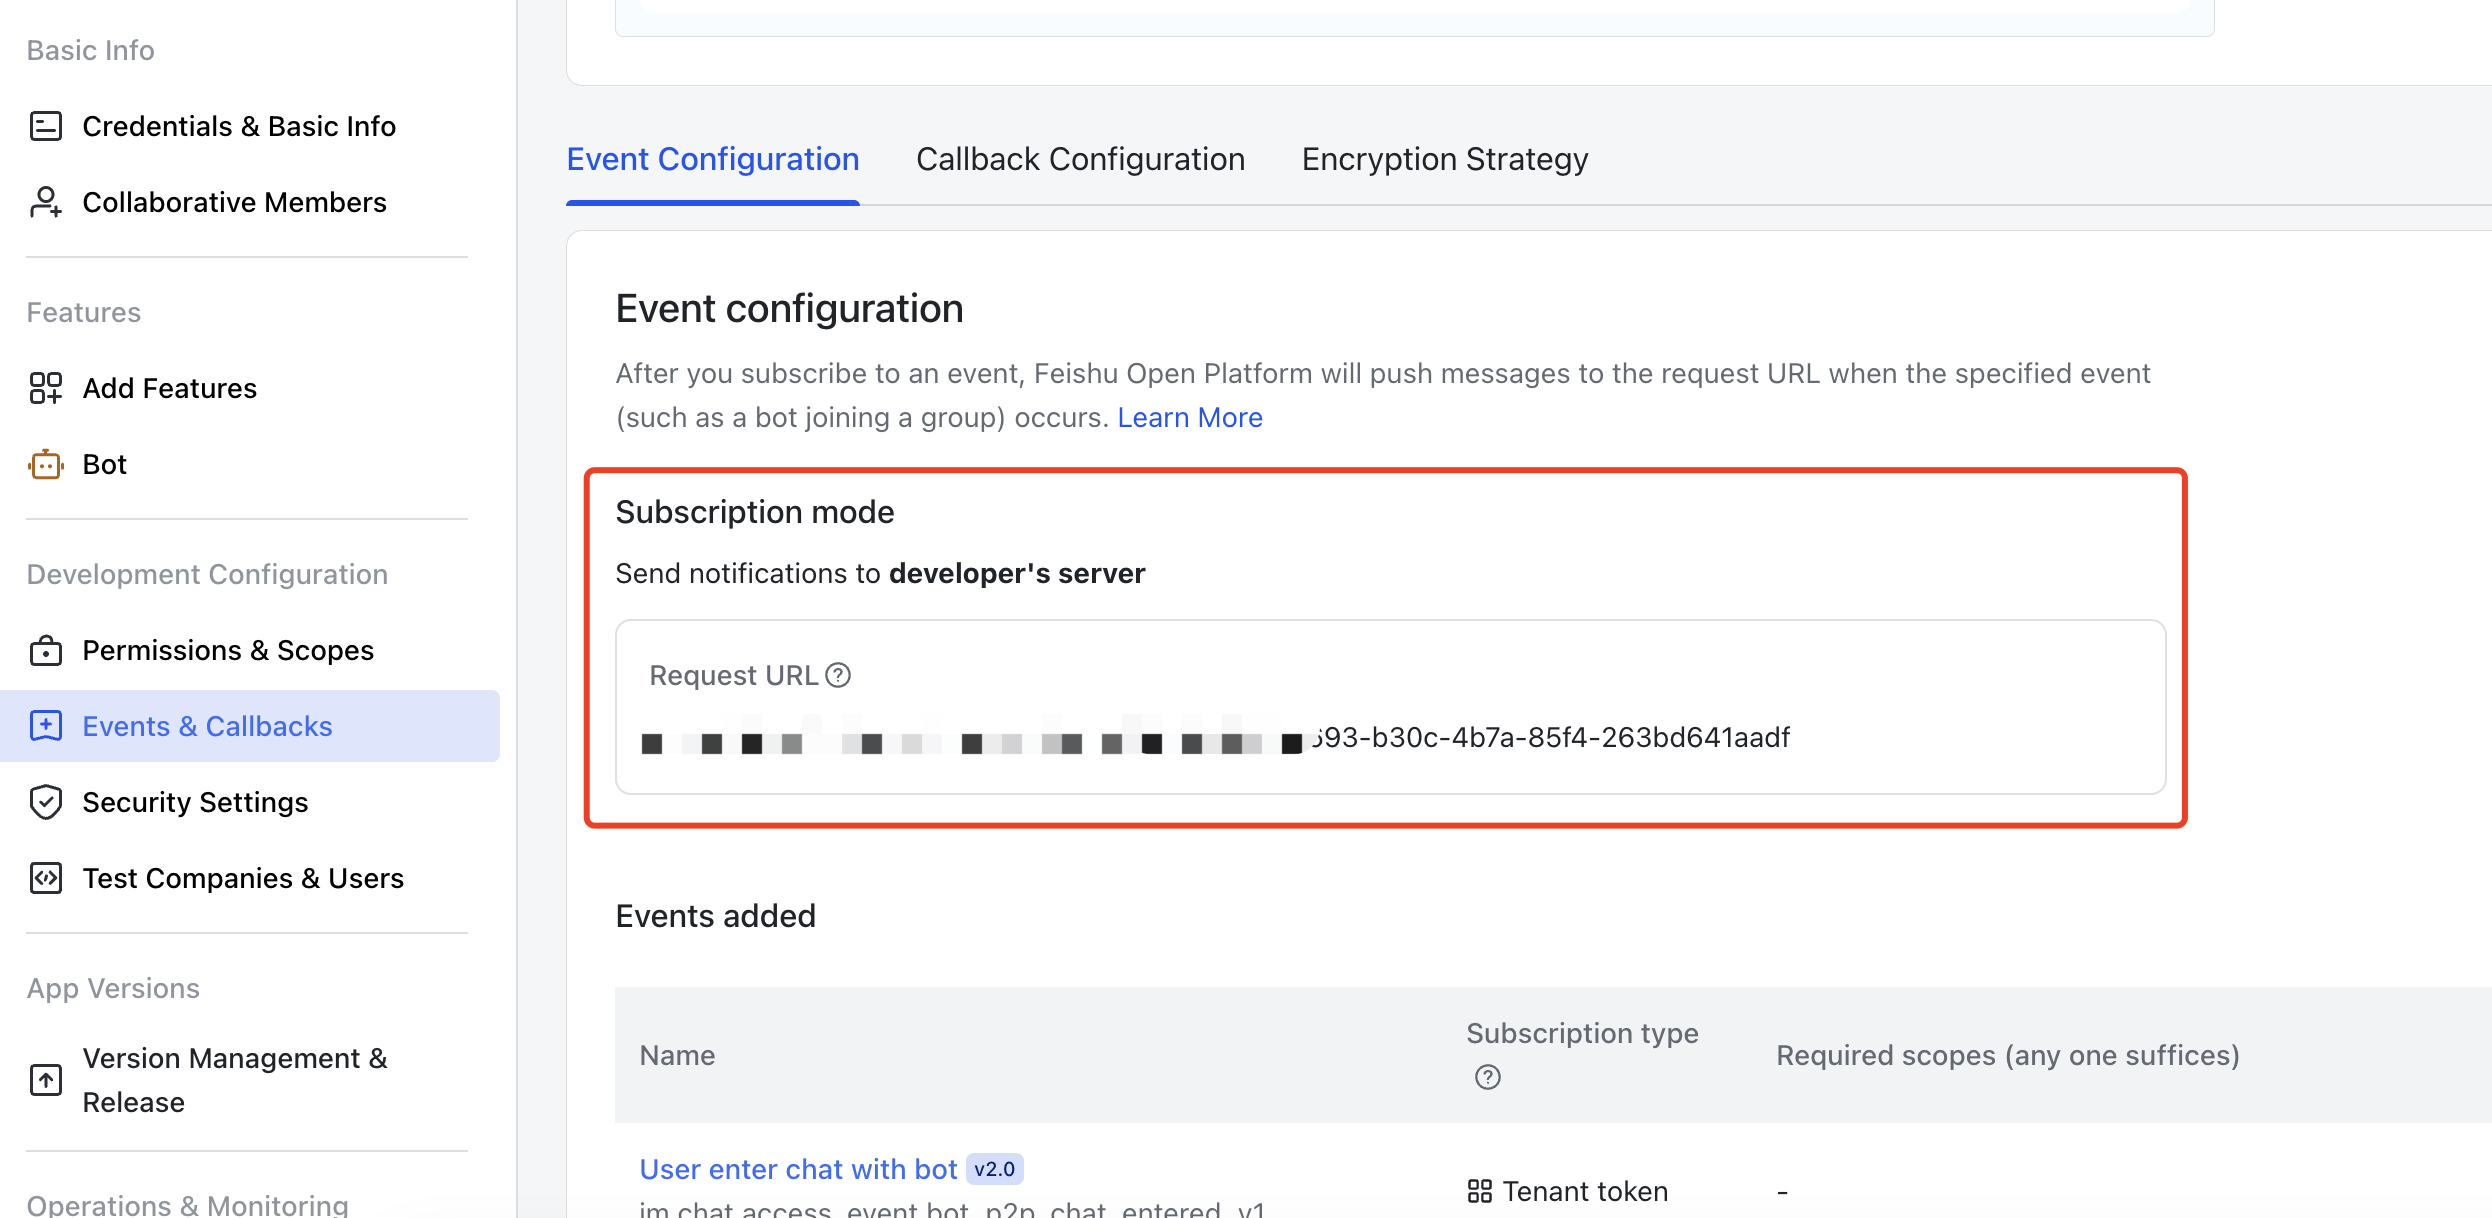This screenshot has height=1218, width=2492.
Task: Click the Request URL value field
Action: pos(1390,738)
